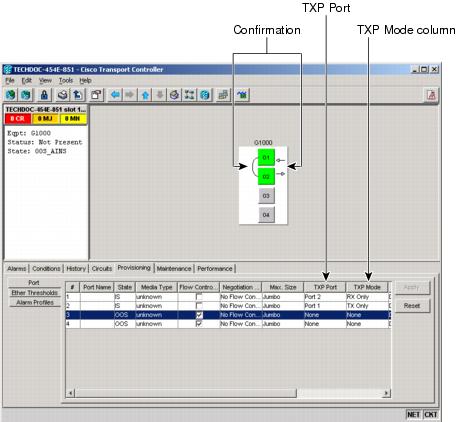The height and width of the screenshot is (422, 456).
Task: Open TXP Port cell showing Port 2
Action: click(325, 297)
